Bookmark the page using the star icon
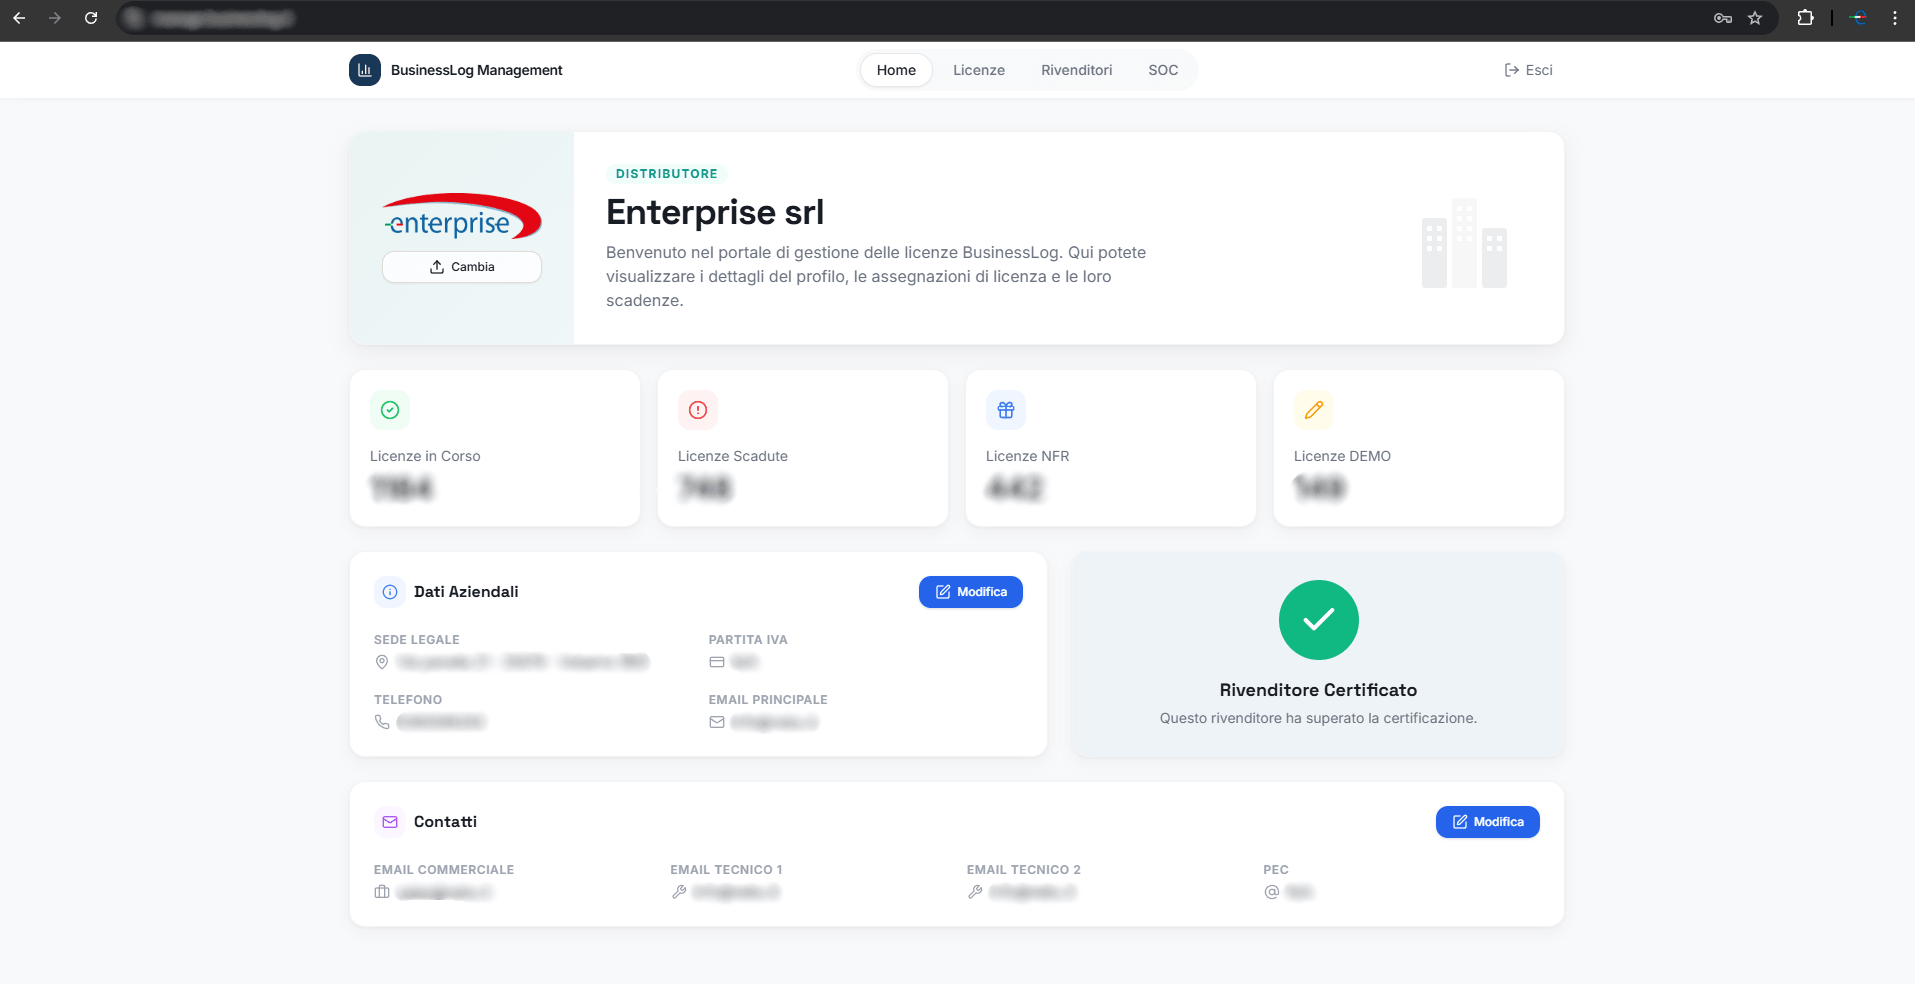The image size is (1915, 984). (1755, 18)
